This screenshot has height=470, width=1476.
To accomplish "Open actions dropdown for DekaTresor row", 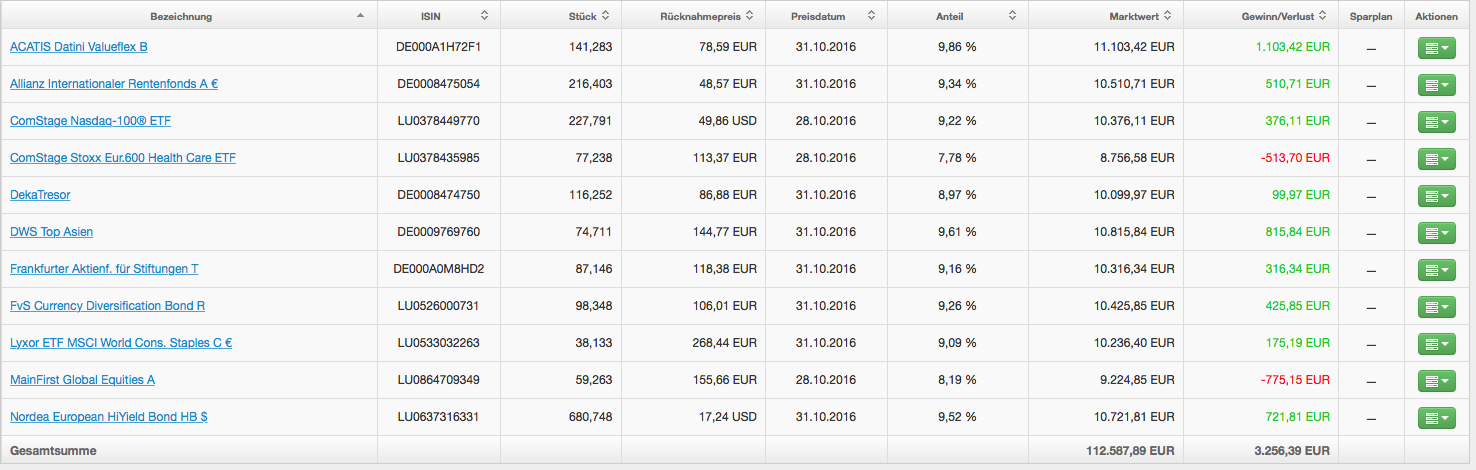I will pos(1437,196).
